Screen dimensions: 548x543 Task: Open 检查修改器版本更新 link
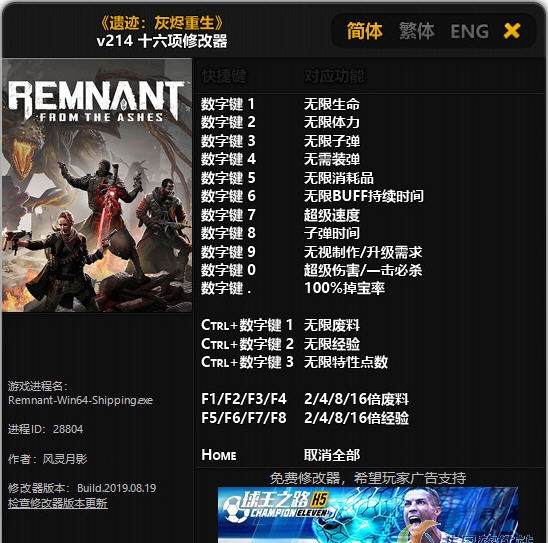point(58,503)
